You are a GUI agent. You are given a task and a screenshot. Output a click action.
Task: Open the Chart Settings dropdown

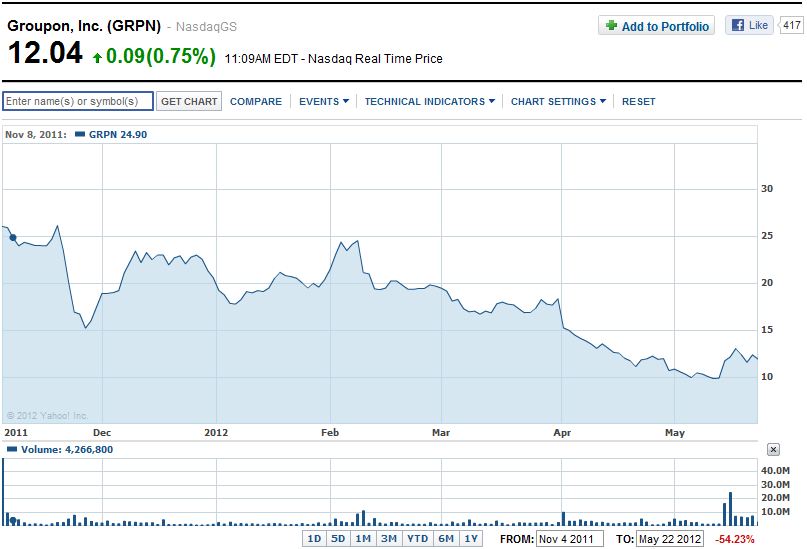[x=558, y=101]
